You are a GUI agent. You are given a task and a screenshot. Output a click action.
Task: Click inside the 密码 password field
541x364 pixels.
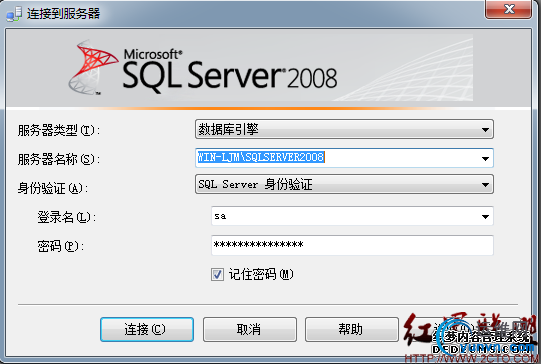pyautogui.click(x=352, y=245)
